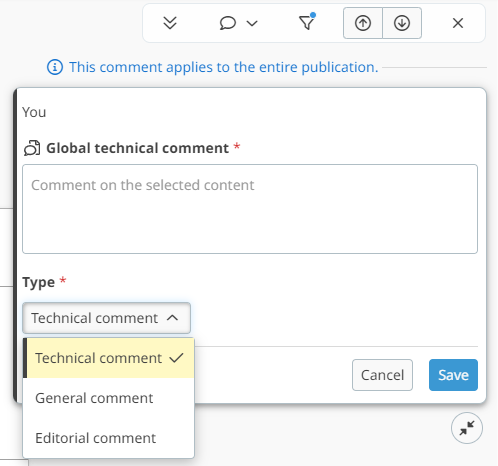Click the global comment document icon
Screen dimensions: 498x466
(x=32, y=148)
